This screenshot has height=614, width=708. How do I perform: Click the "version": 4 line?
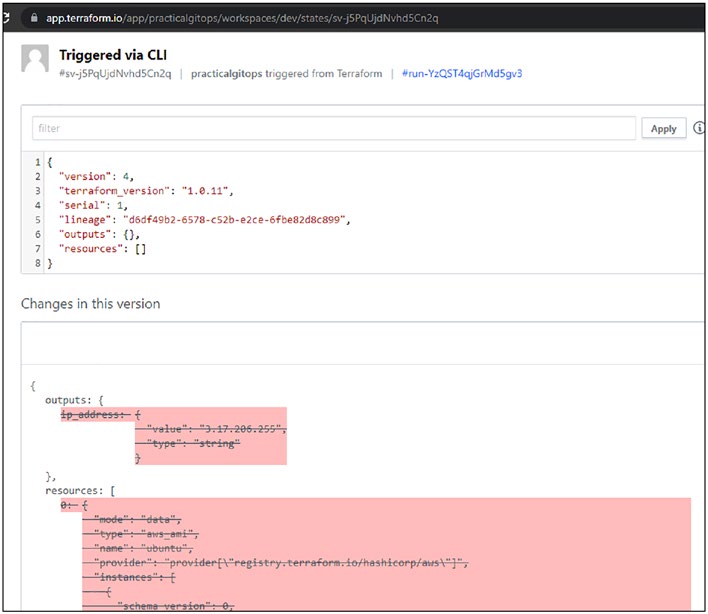pyautogui.click(x=96, y=177)
